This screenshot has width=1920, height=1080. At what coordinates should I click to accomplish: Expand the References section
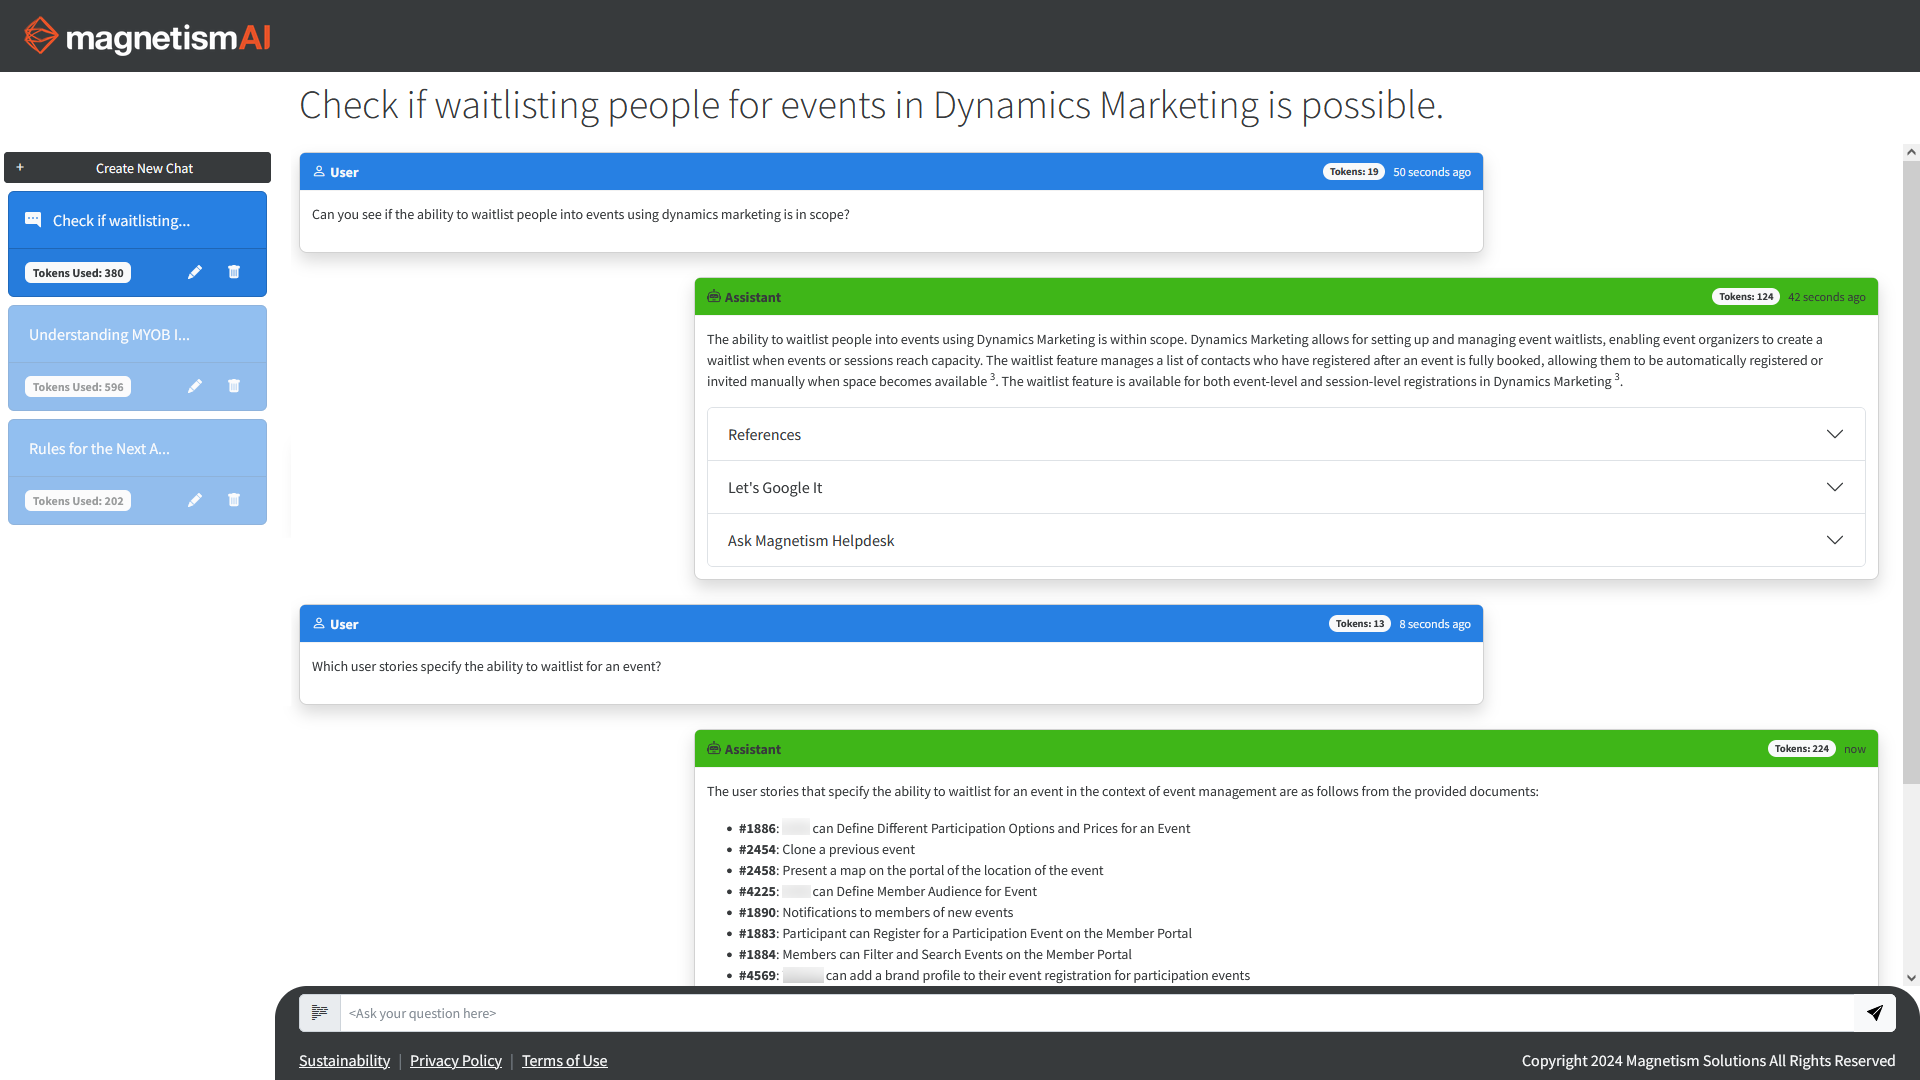click(1286, 434)
